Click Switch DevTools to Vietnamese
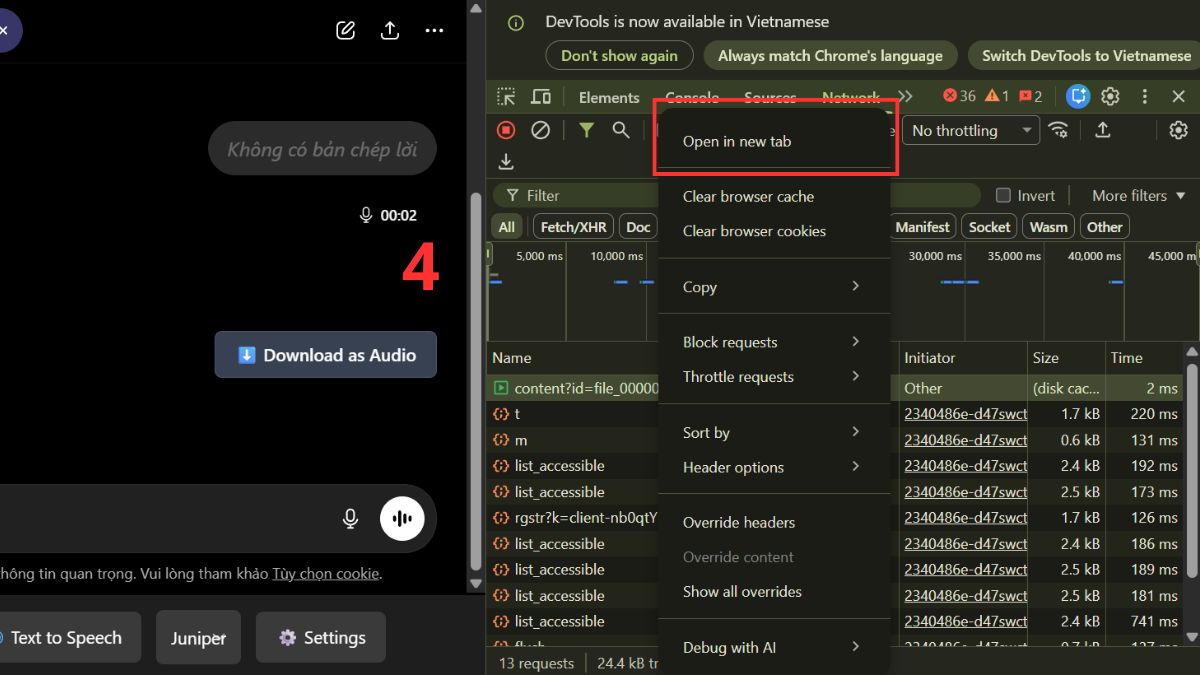 [1086, 56]
